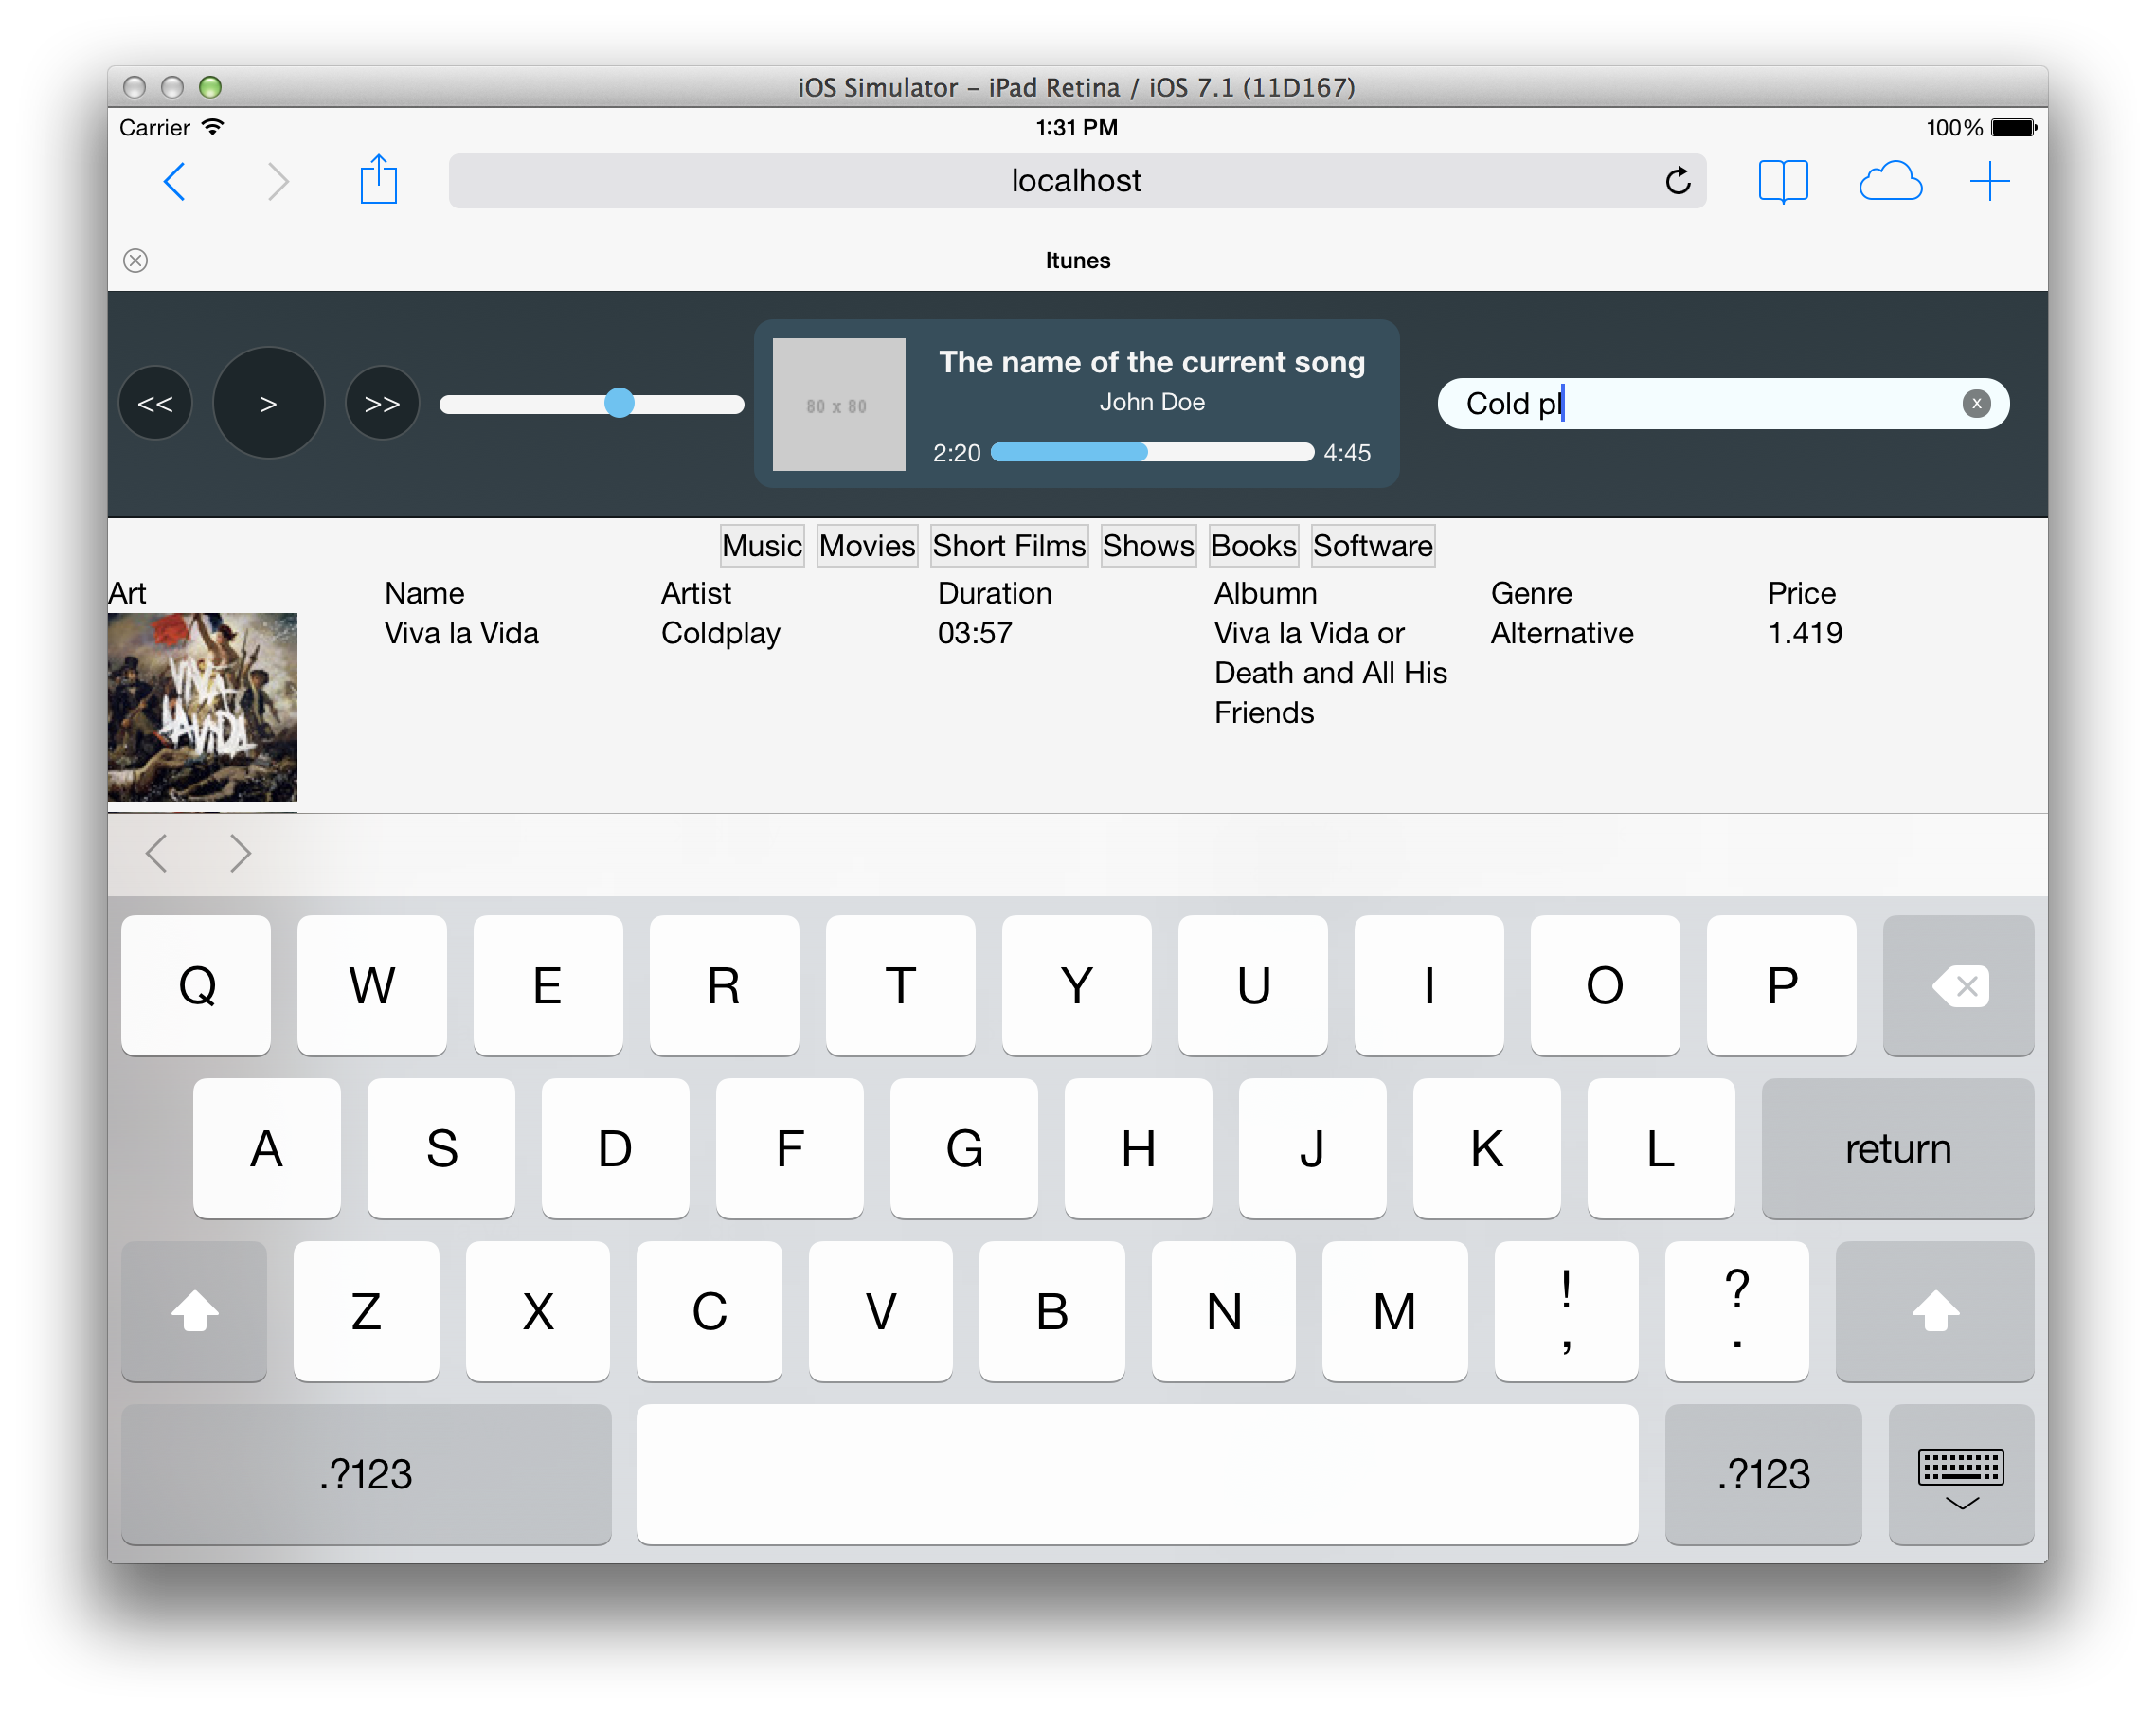Click the song progress bar
Viewport: 2156px width, 1713px height.
coord(1152,453)
